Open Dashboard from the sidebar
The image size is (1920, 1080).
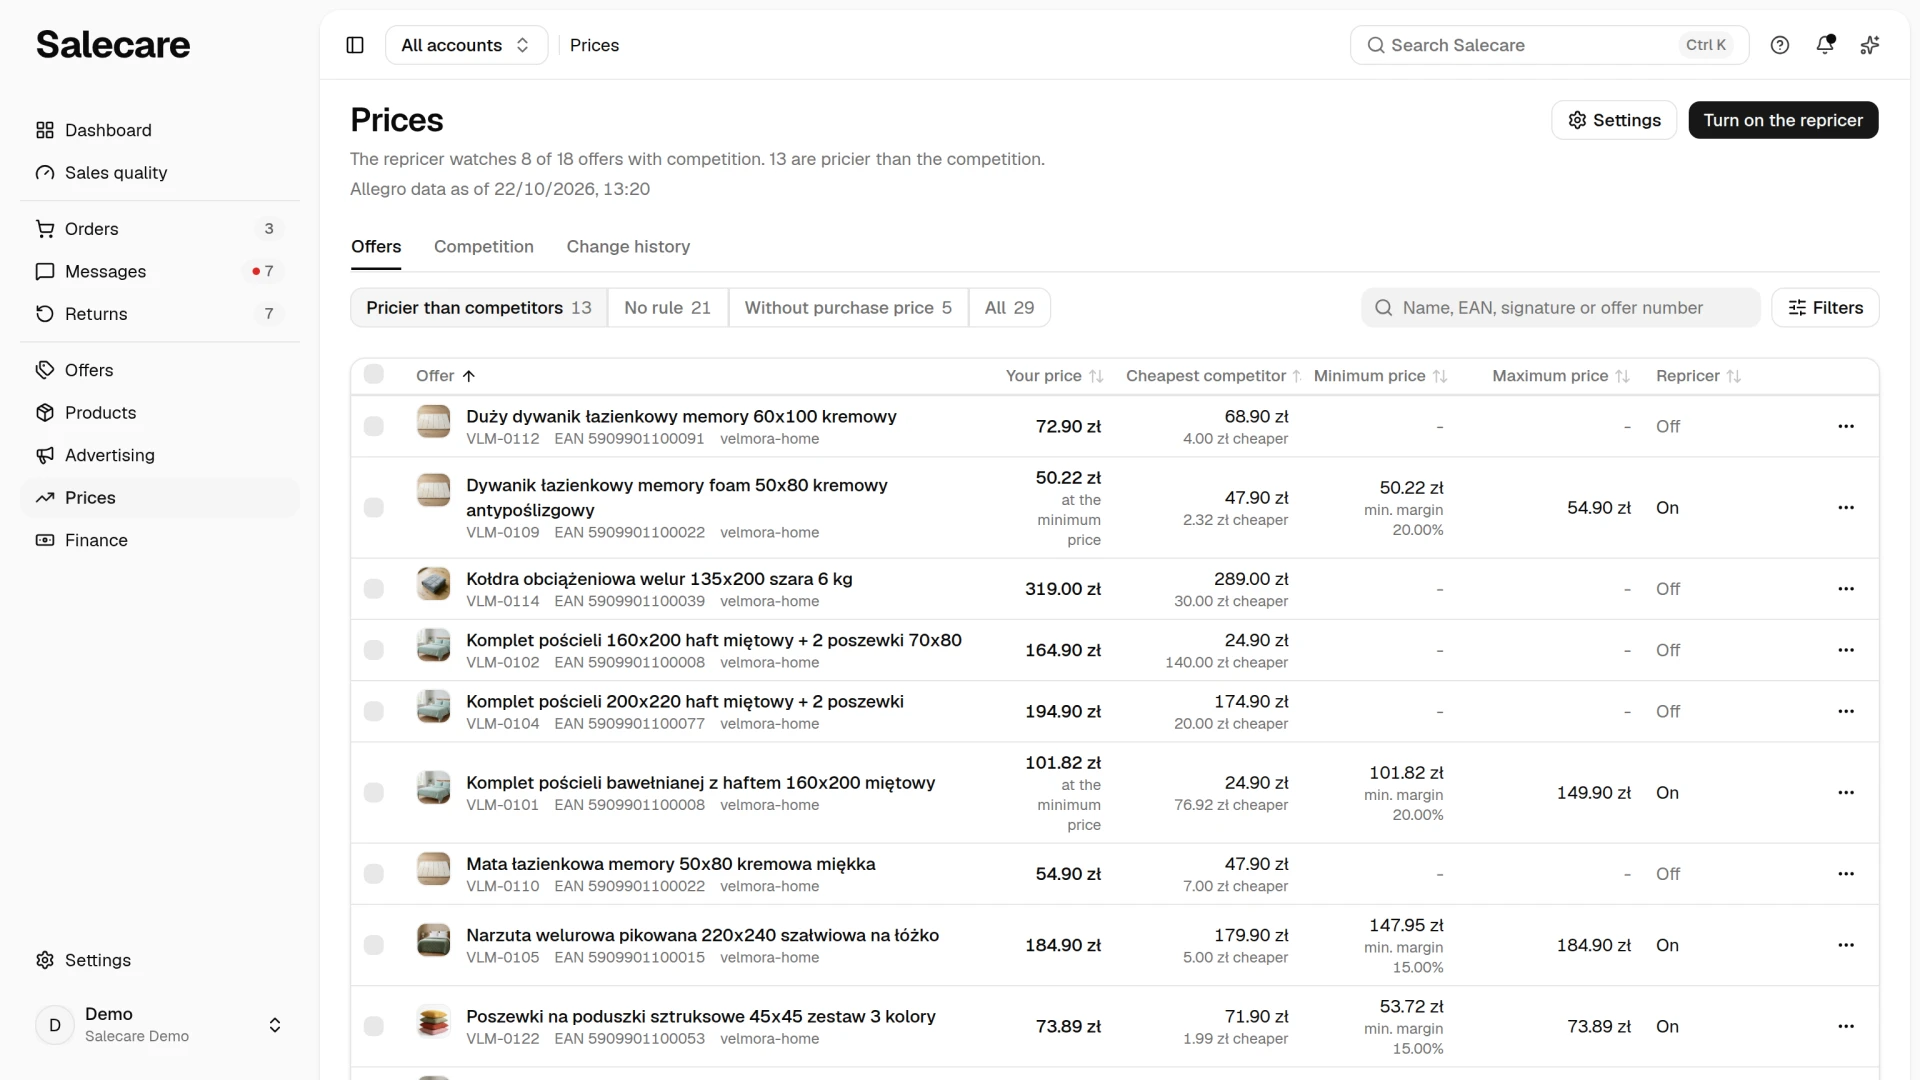160,130
